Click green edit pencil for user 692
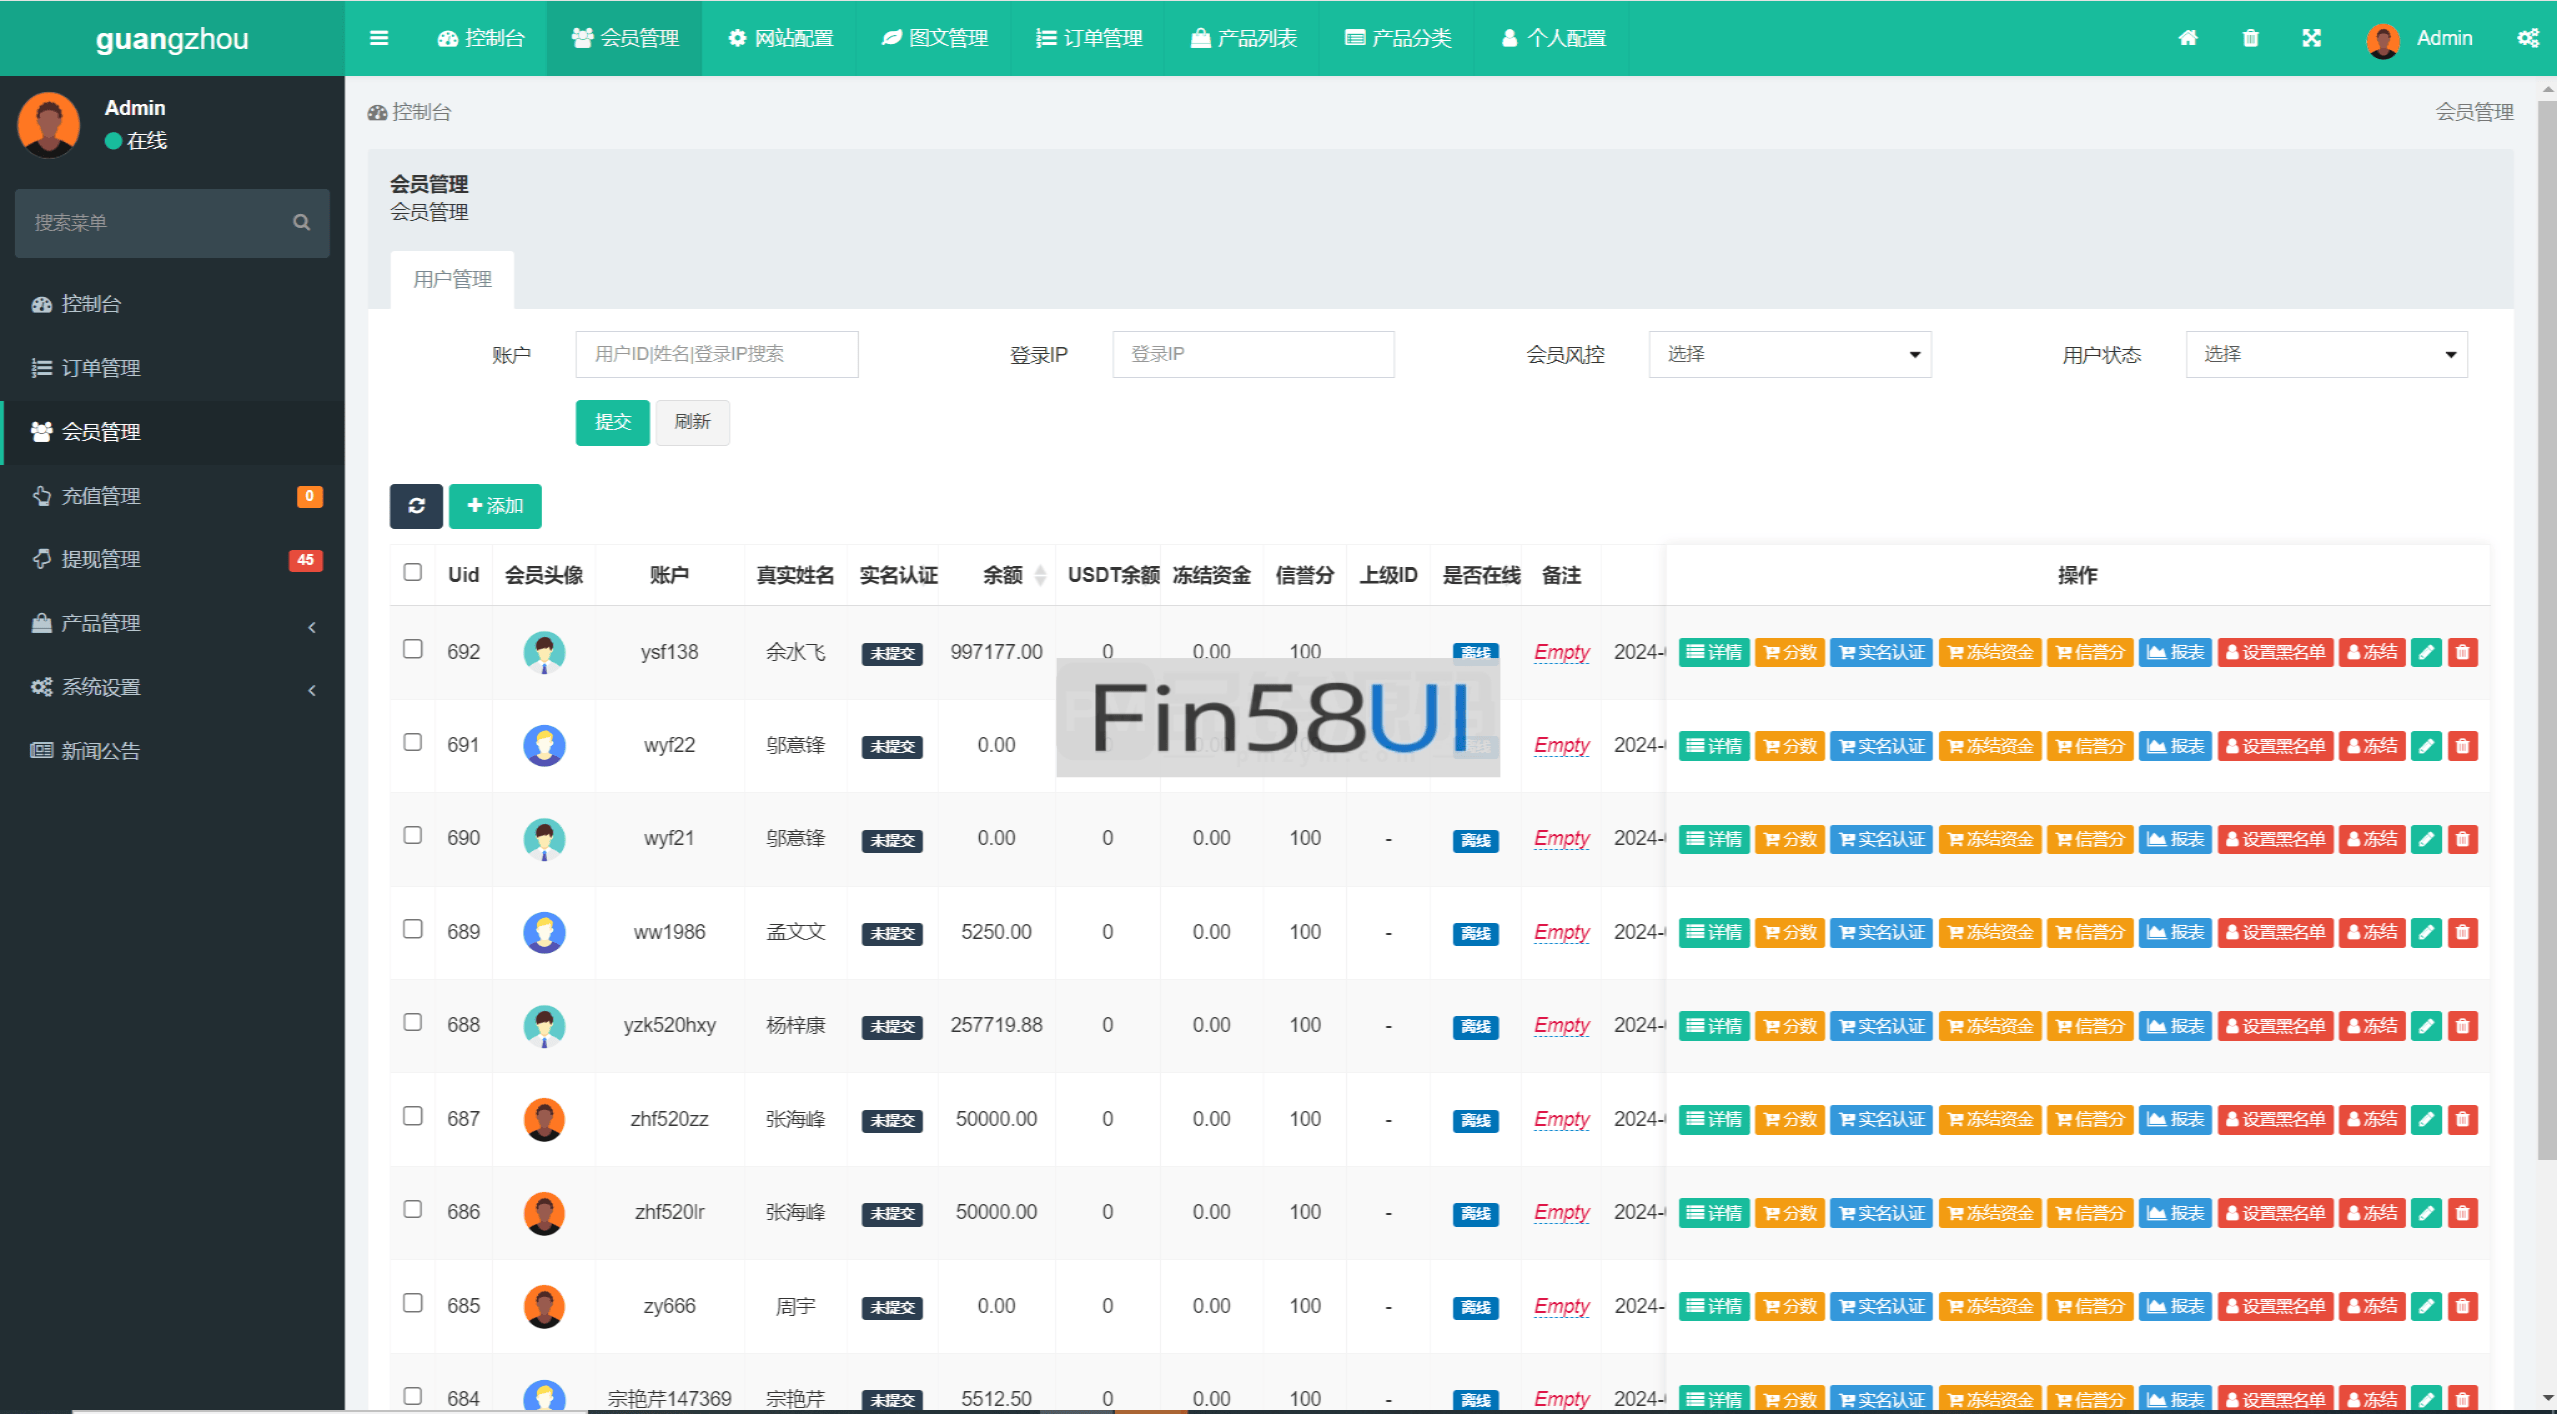The image size is (2557, 1414). click(x=2425, y=653)
